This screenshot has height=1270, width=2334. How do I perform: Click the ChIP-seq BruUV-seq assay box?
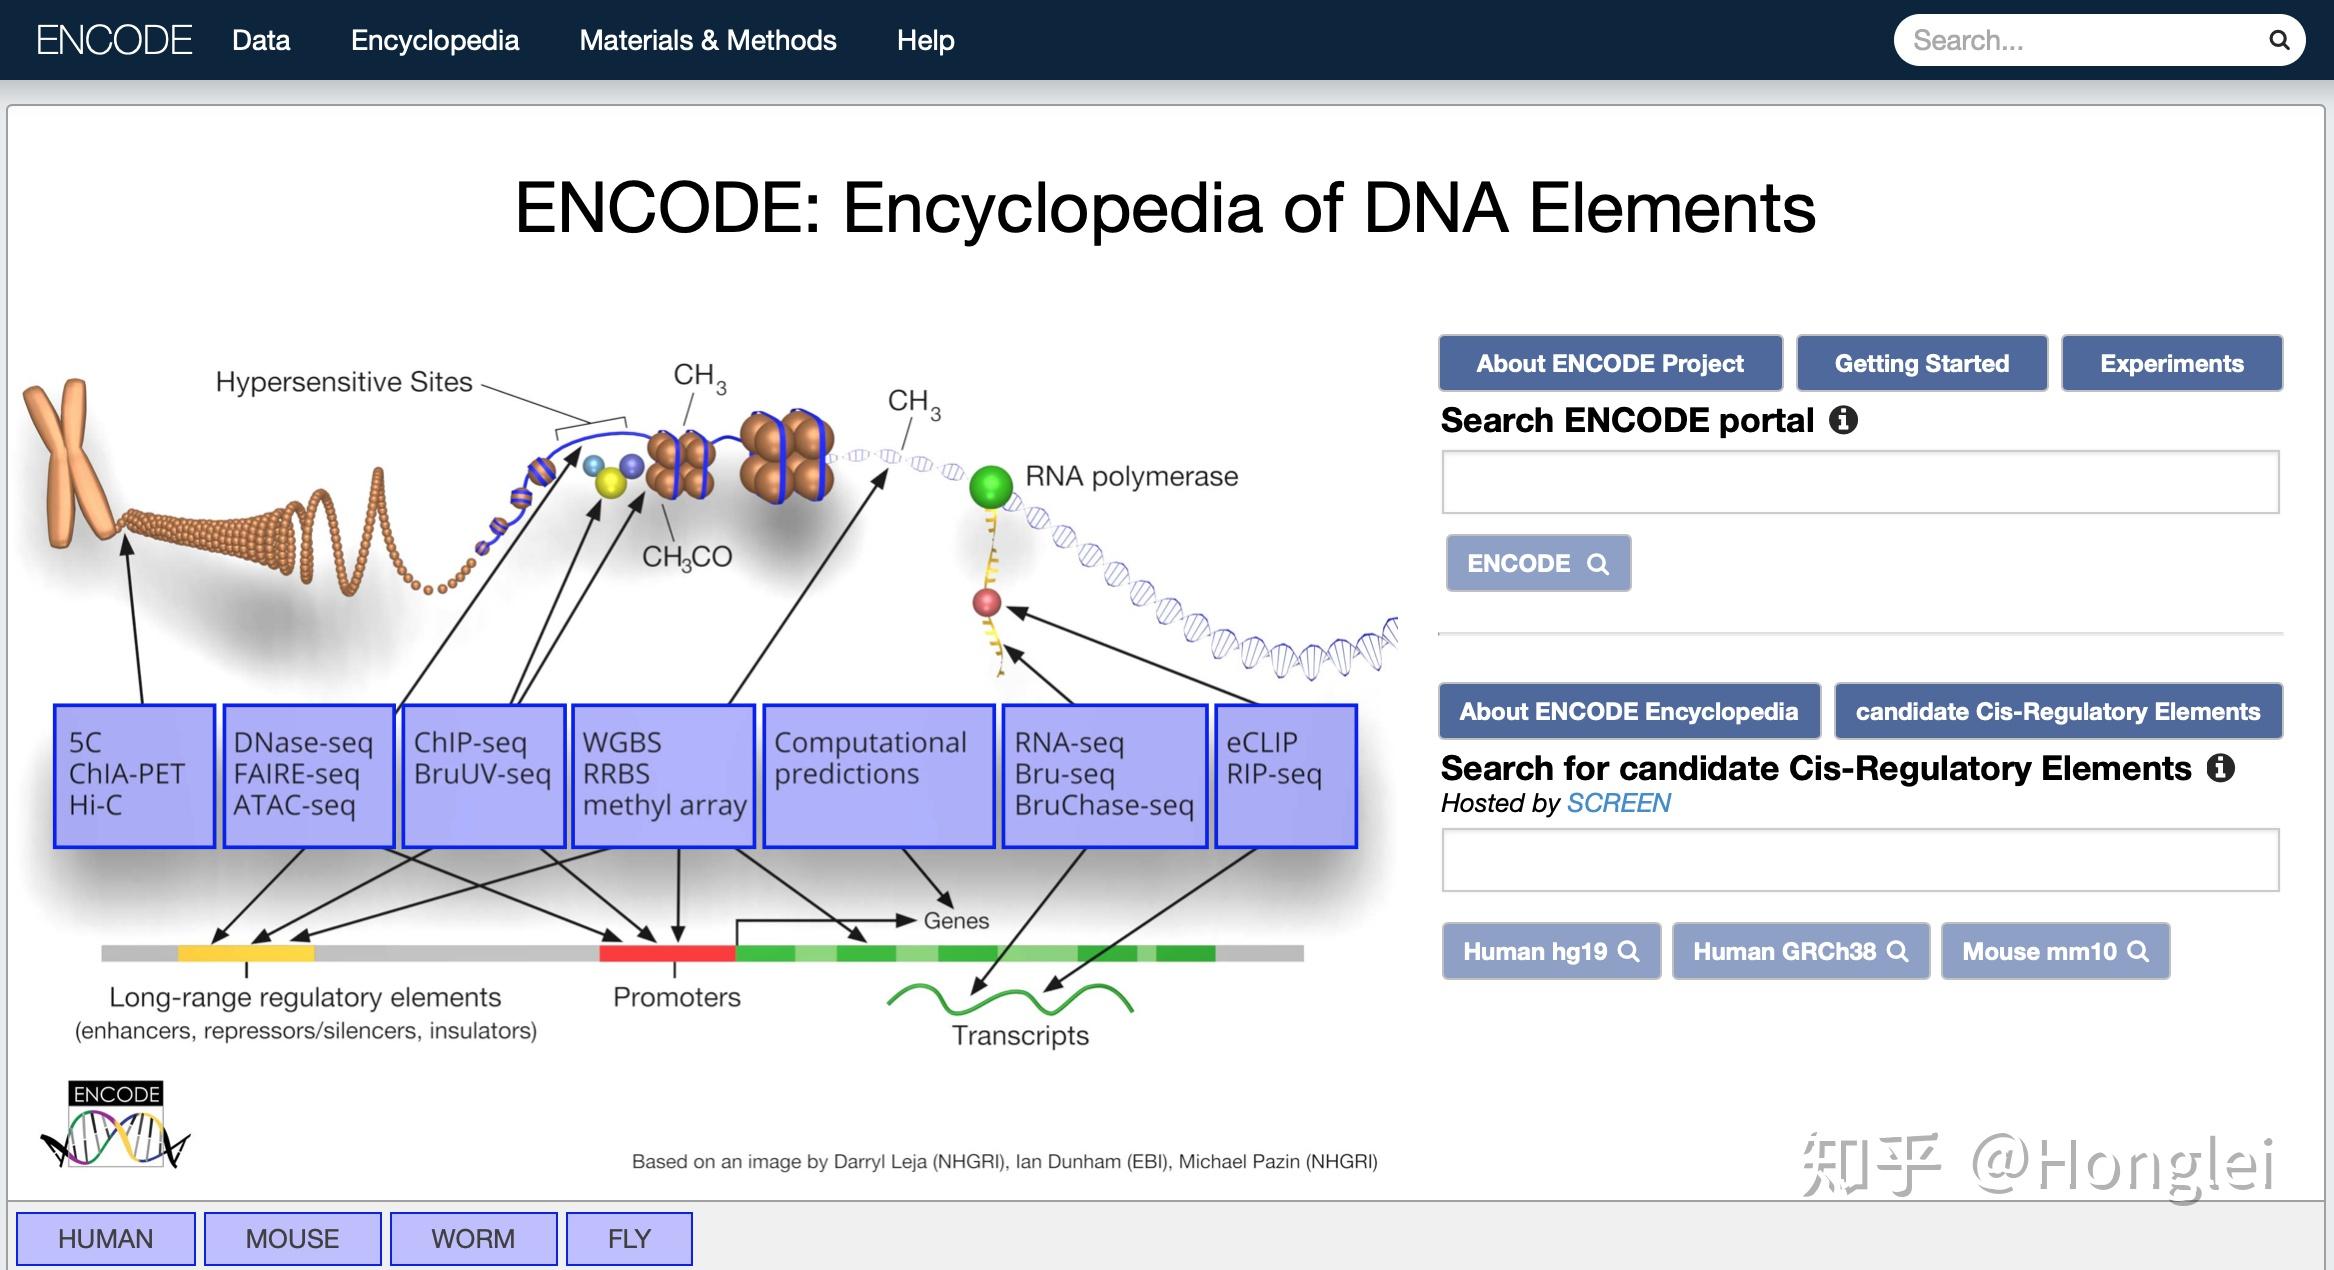coord(483,776)
